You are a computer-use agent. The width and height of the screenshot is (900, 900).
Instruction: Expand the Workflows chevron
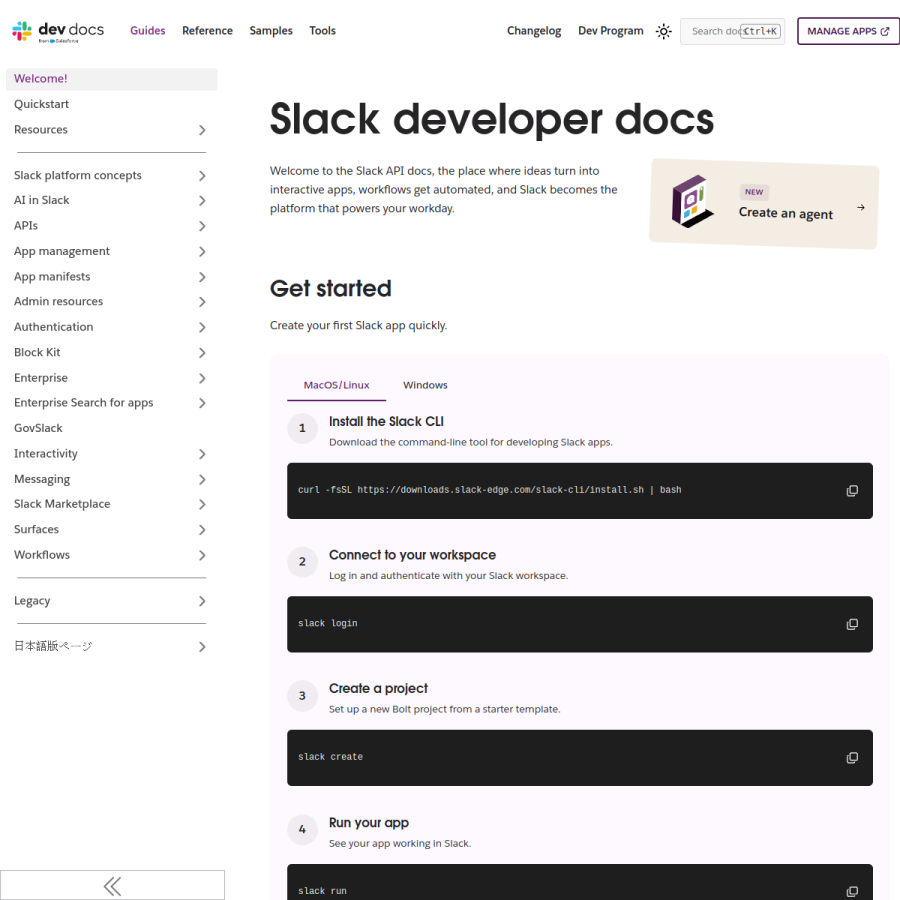tap(202, 556)
